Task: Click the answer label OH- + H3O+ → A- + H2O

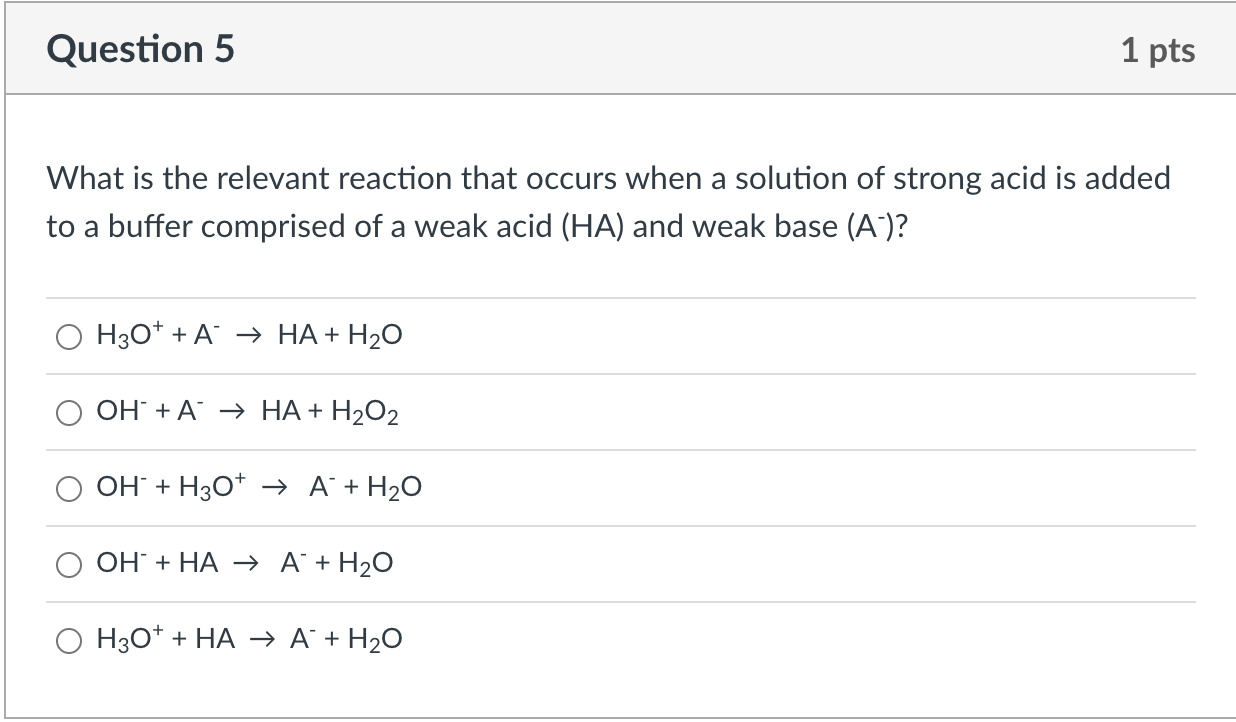Action: coord(258,487)
